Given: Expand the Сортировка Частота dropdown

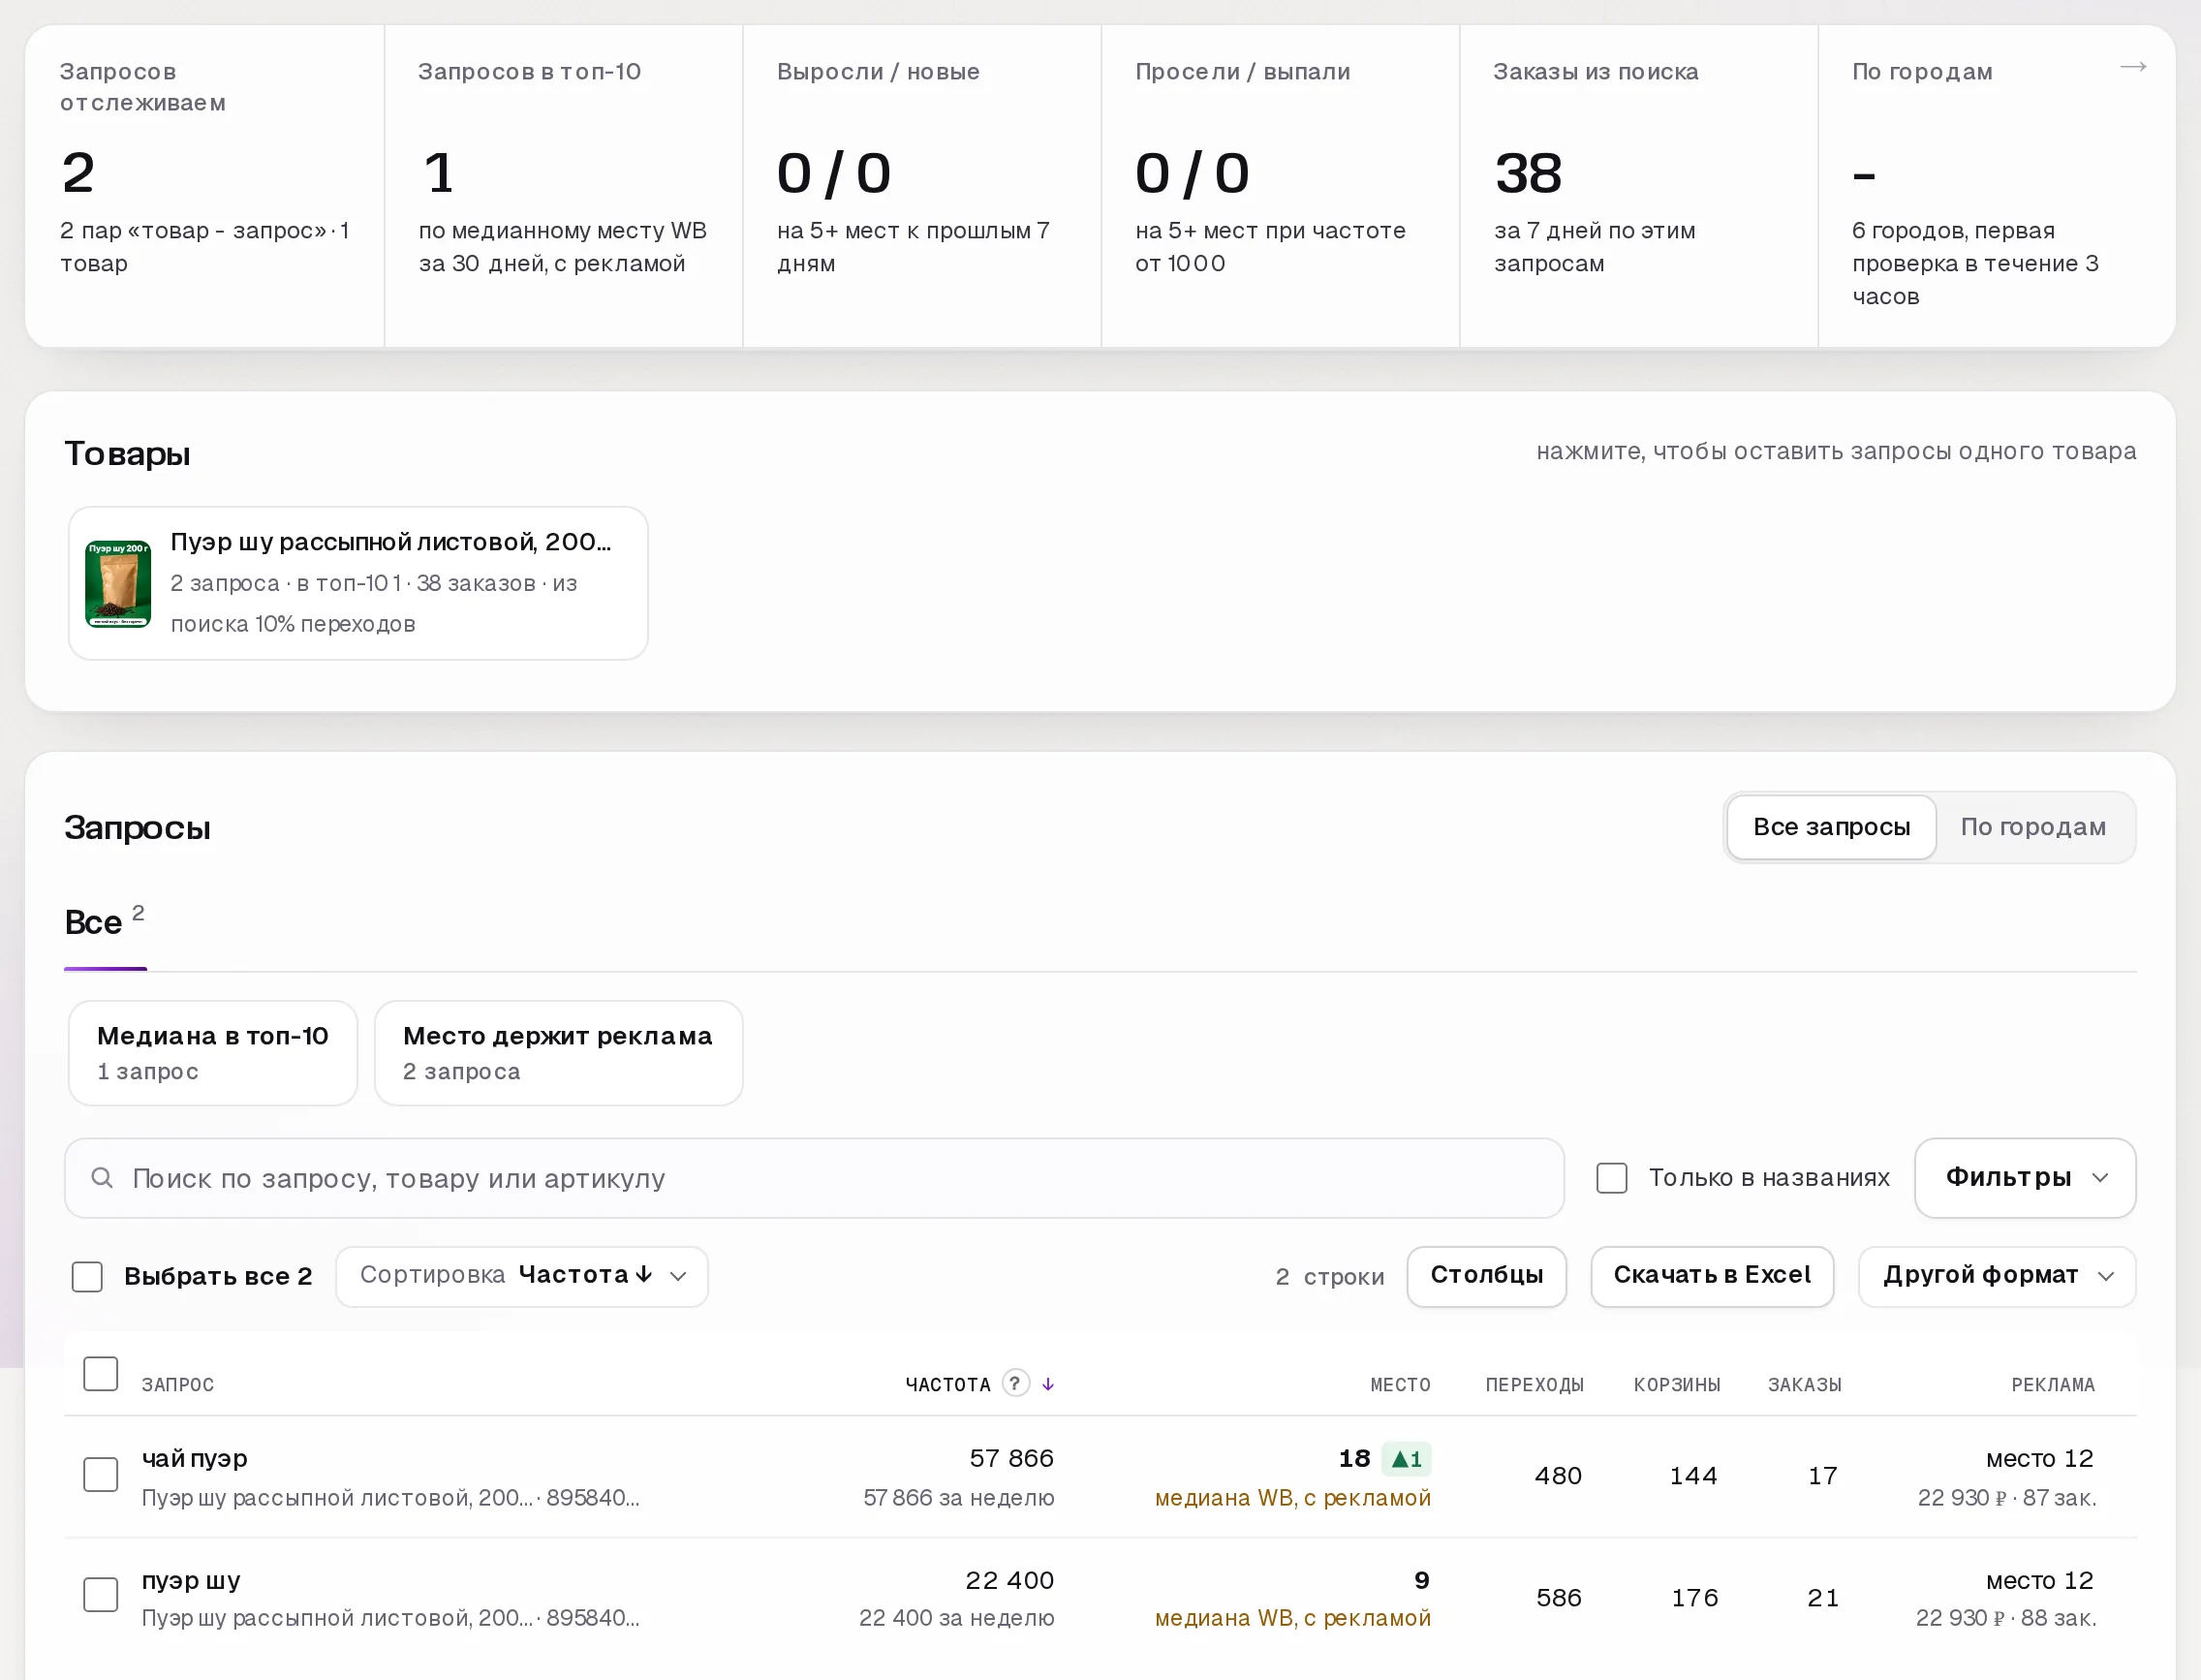Looking at the screenshot, I should click(522, 1276).
